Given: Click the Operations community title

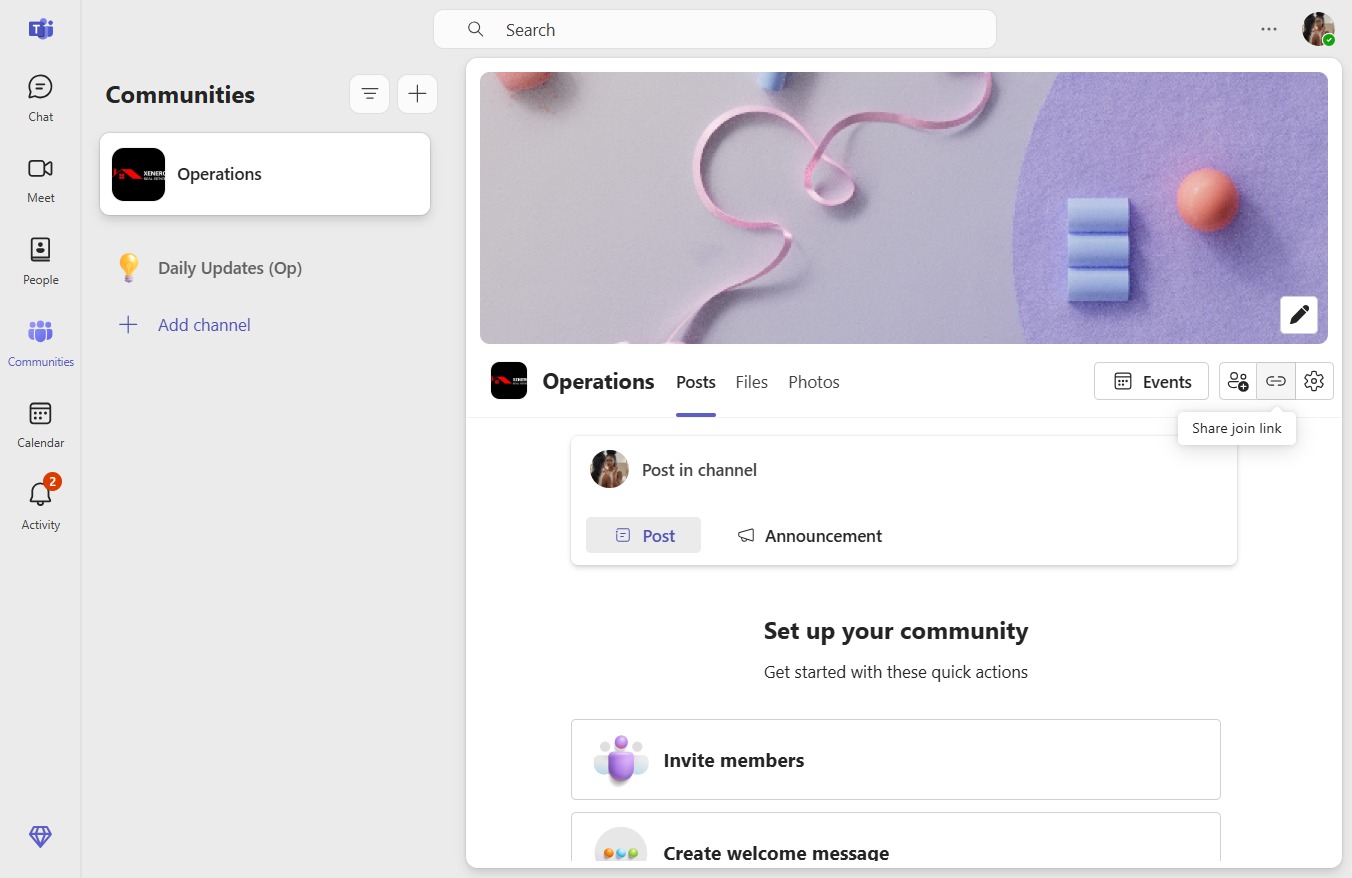Looking at the screenshot, I should point(598,381).
